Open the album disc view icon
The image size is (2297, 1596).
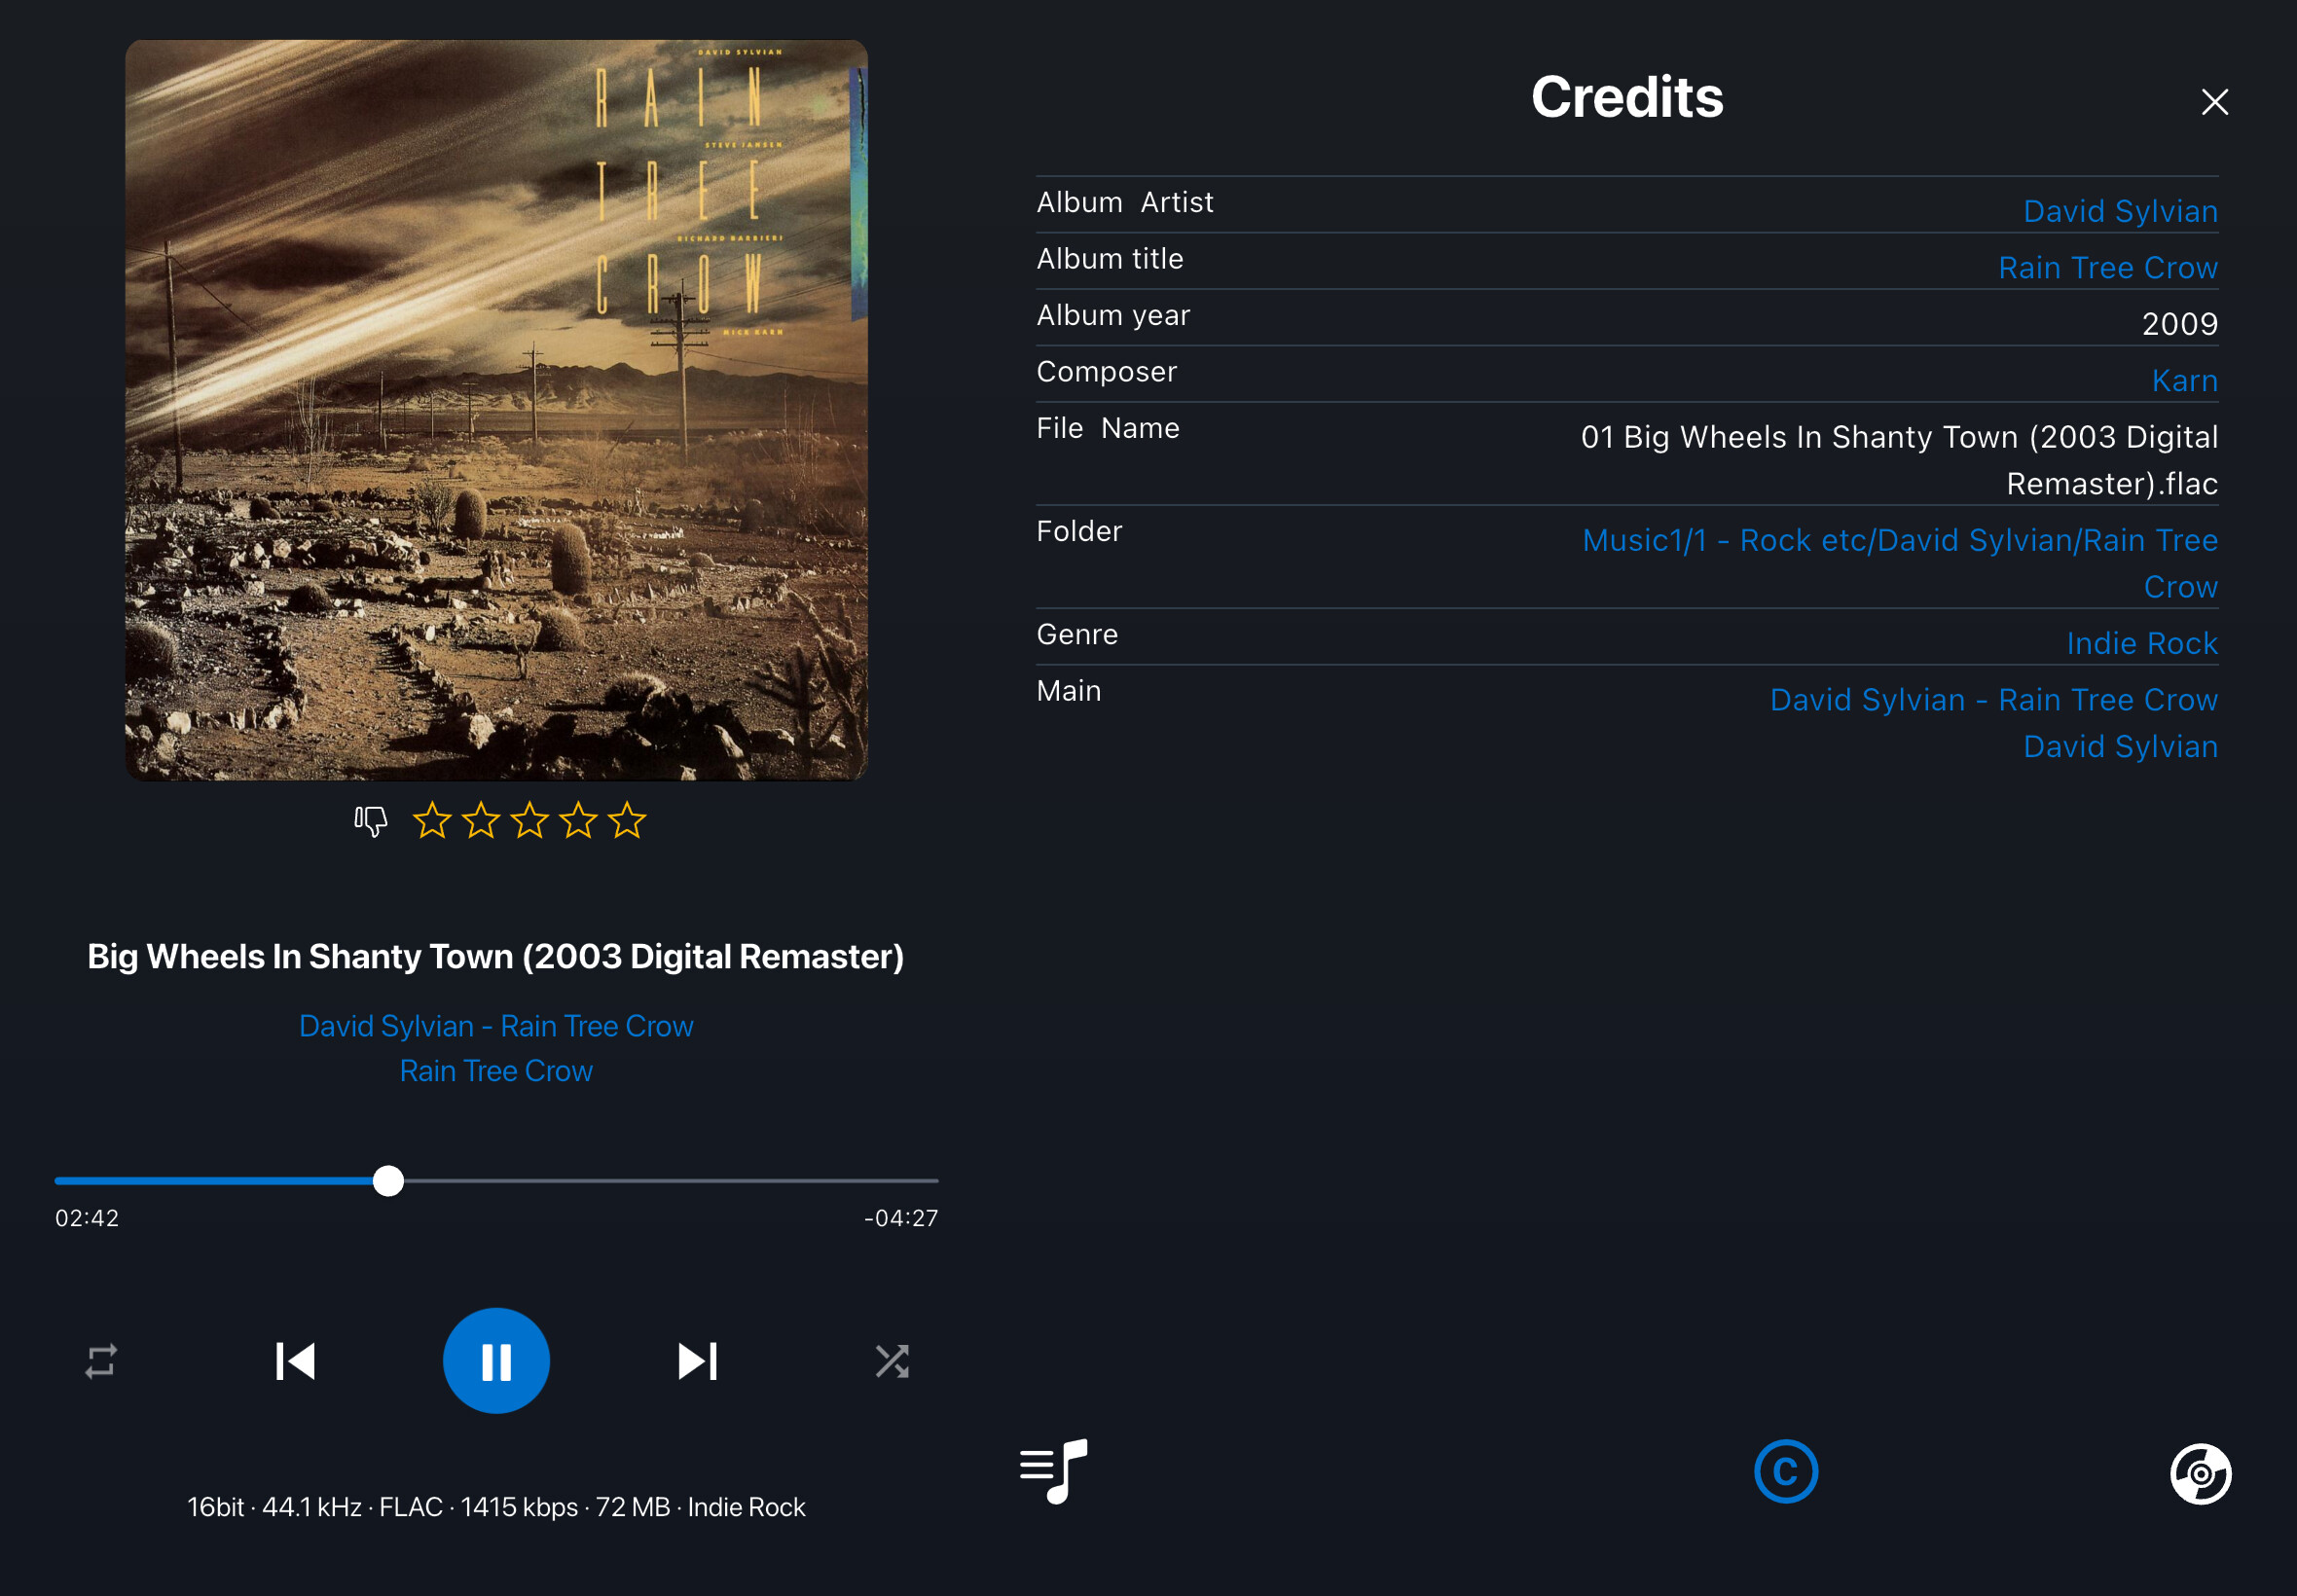pos(2200,1473)
